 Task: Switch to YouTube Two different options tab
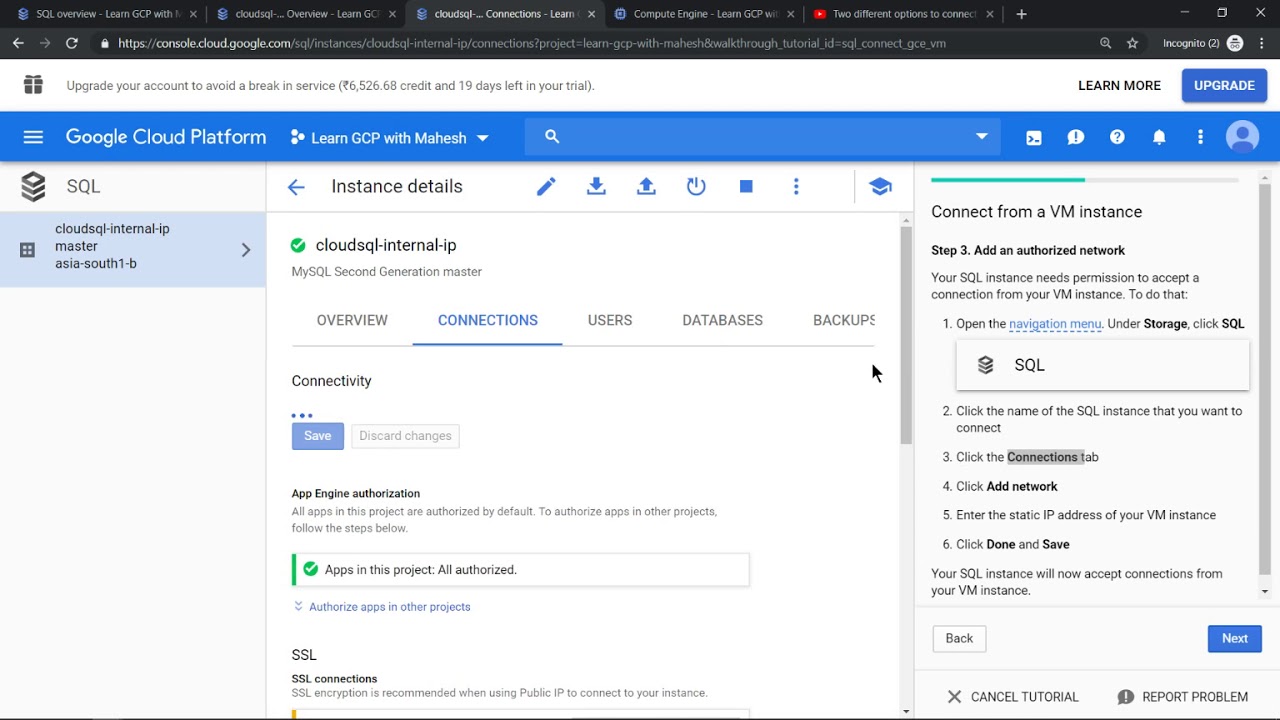click(904, 14)
